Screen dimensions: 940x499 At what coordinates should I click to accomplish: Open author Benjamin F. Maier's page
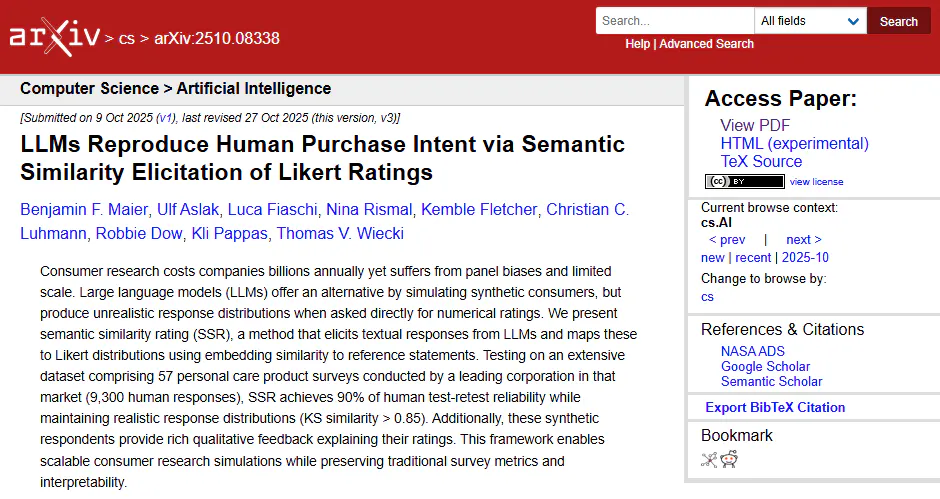point(83,209)
